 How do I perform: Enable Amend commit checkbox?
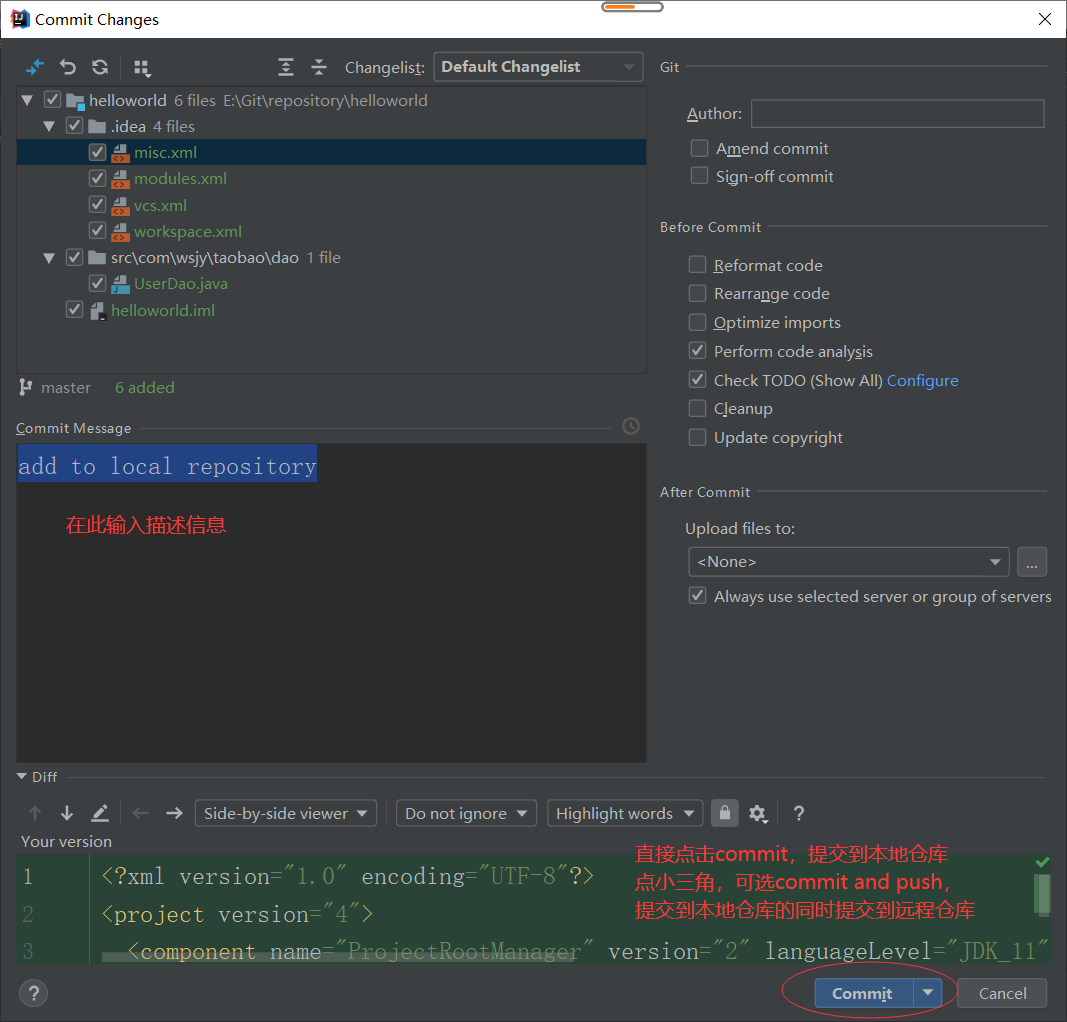click(x=699, y=148)
